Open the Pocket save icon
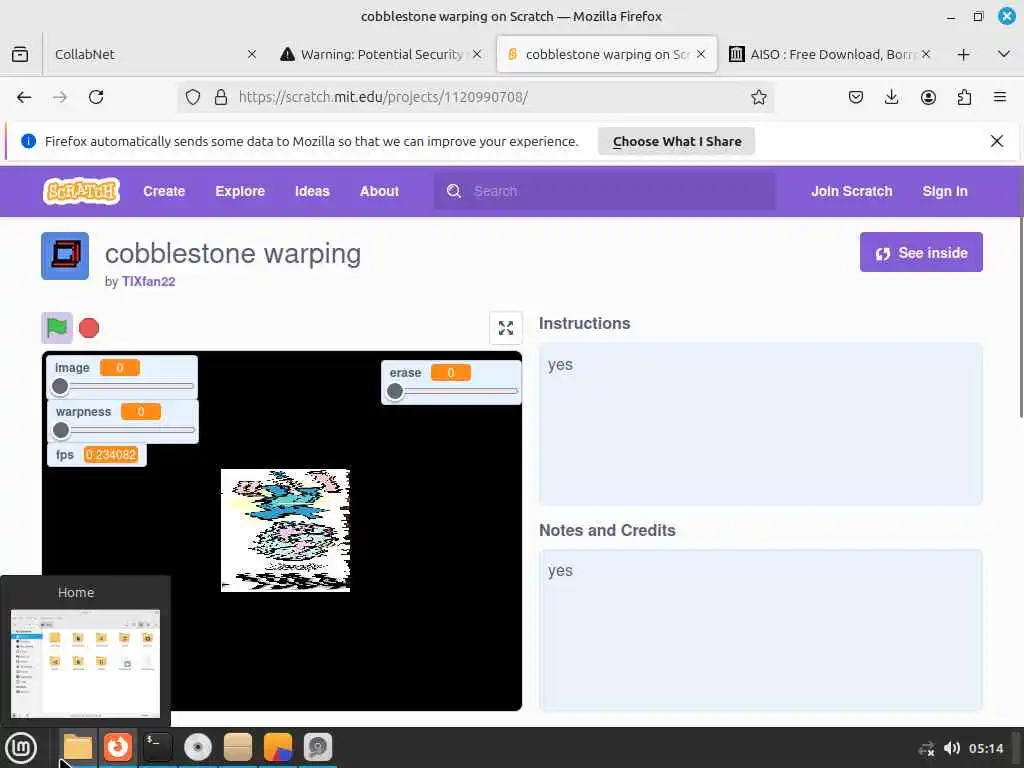The height and width of the screenshot is (768, 1024). click(x=856, y=97)
